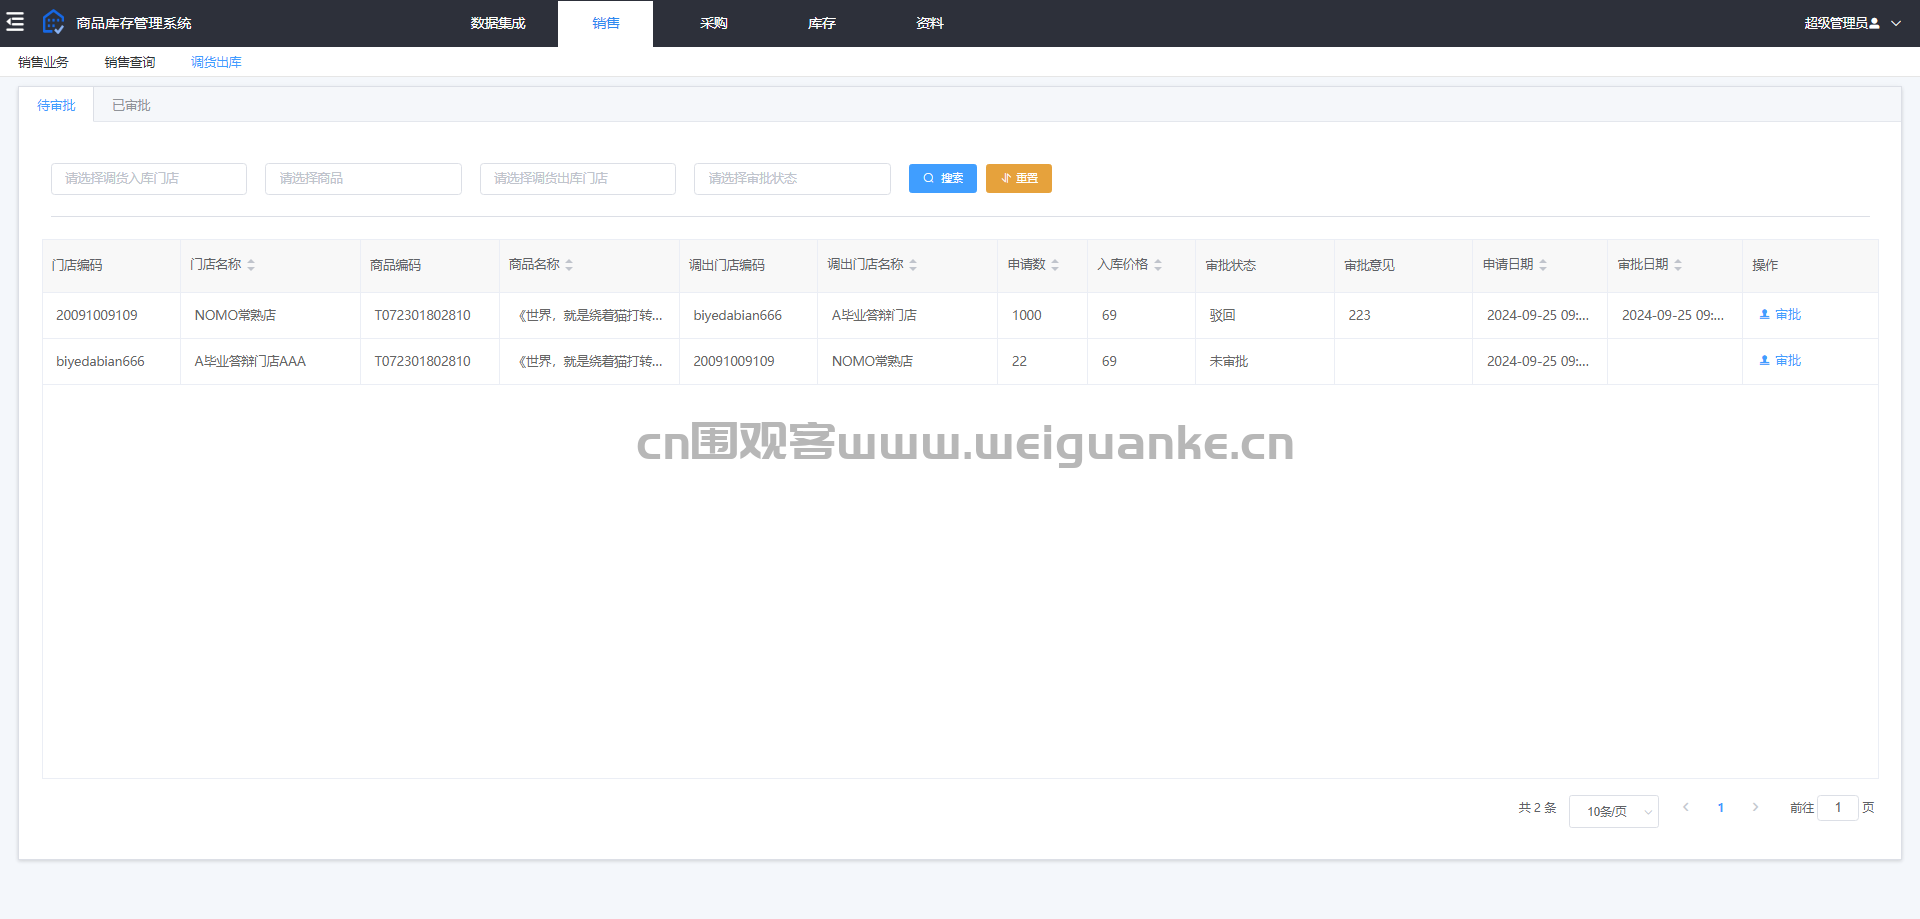Open the 数据集成 top menu
The image size is (1920, 919).
coord(498,23)
